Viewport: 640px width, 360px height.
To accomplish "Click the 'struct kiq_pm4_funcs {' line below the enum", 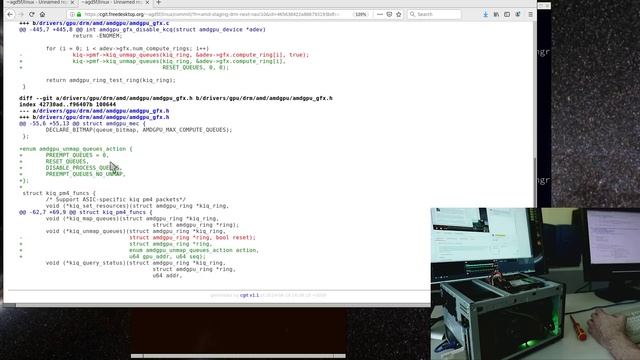I will [x=59, y=193].
